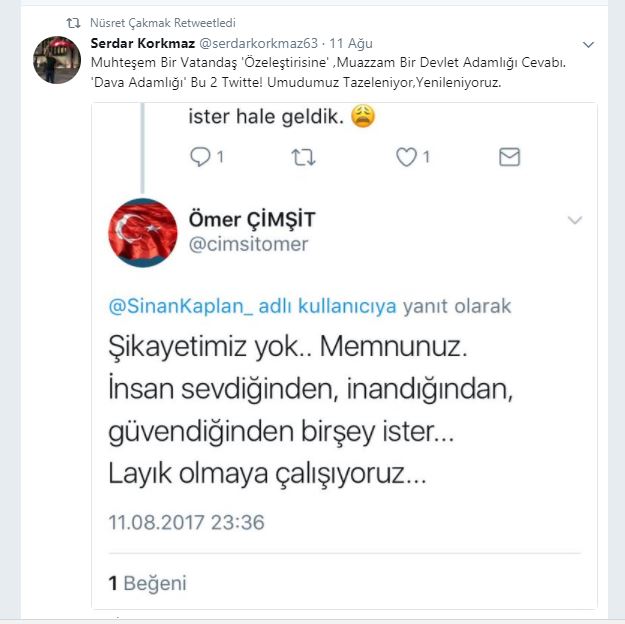The height and width of the screenshot is (624, 625).
Task: Open the Serdar Korkmaz display name
Action: (143, 43)
